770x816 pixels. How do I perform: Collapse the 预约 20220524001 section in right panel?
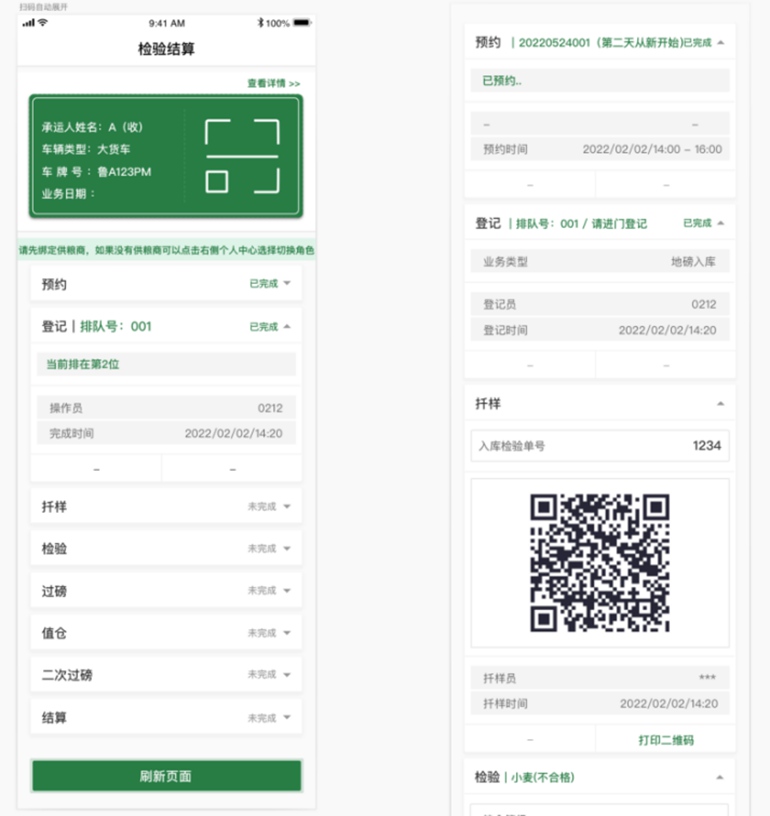721,43
